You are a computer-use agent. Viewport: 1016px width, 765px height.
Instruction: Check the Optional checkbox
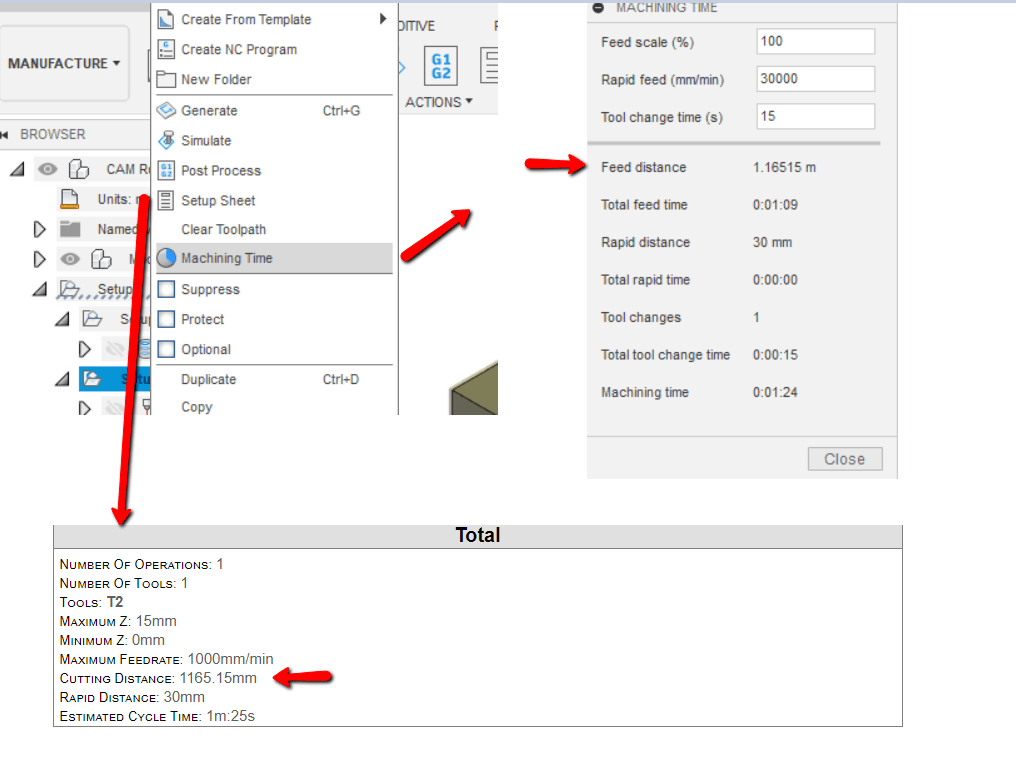tap(165, 349)
